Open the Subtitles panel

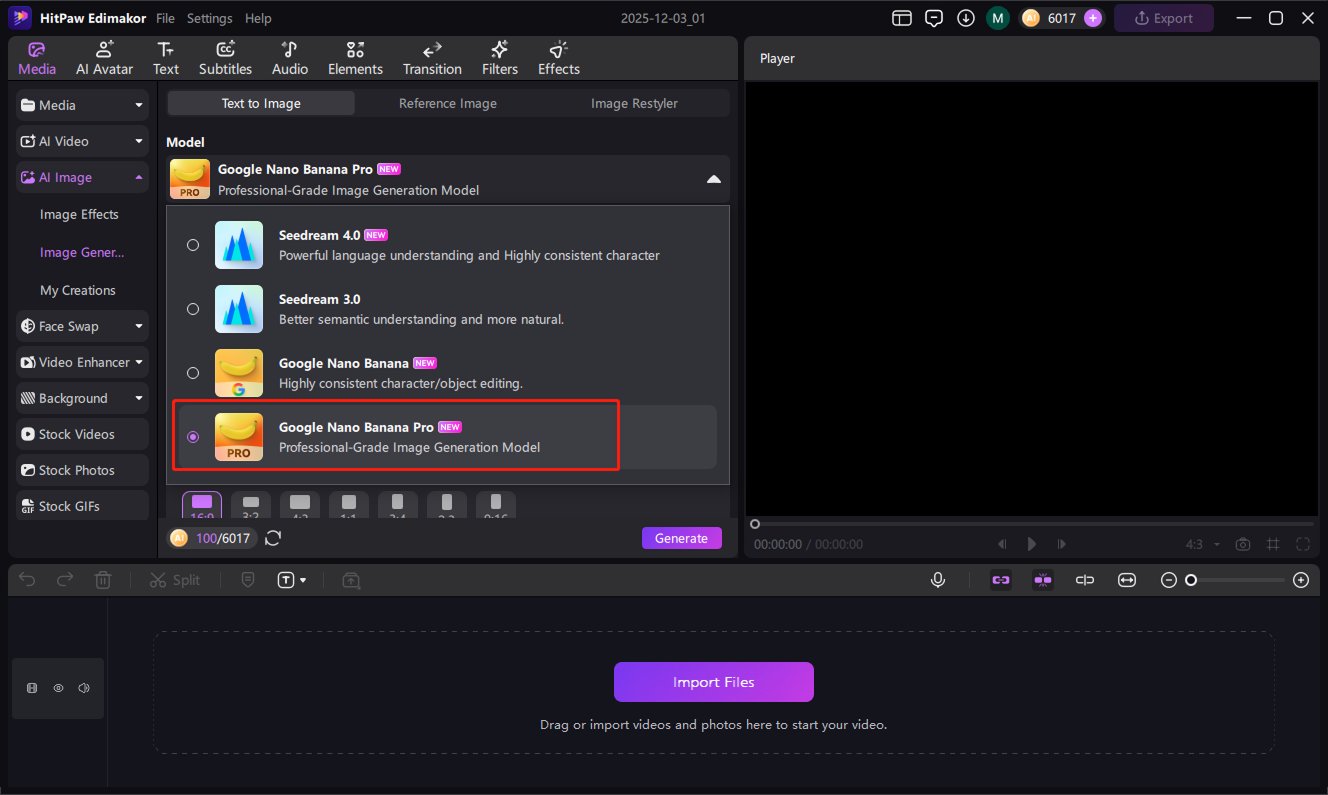point(225,58)
